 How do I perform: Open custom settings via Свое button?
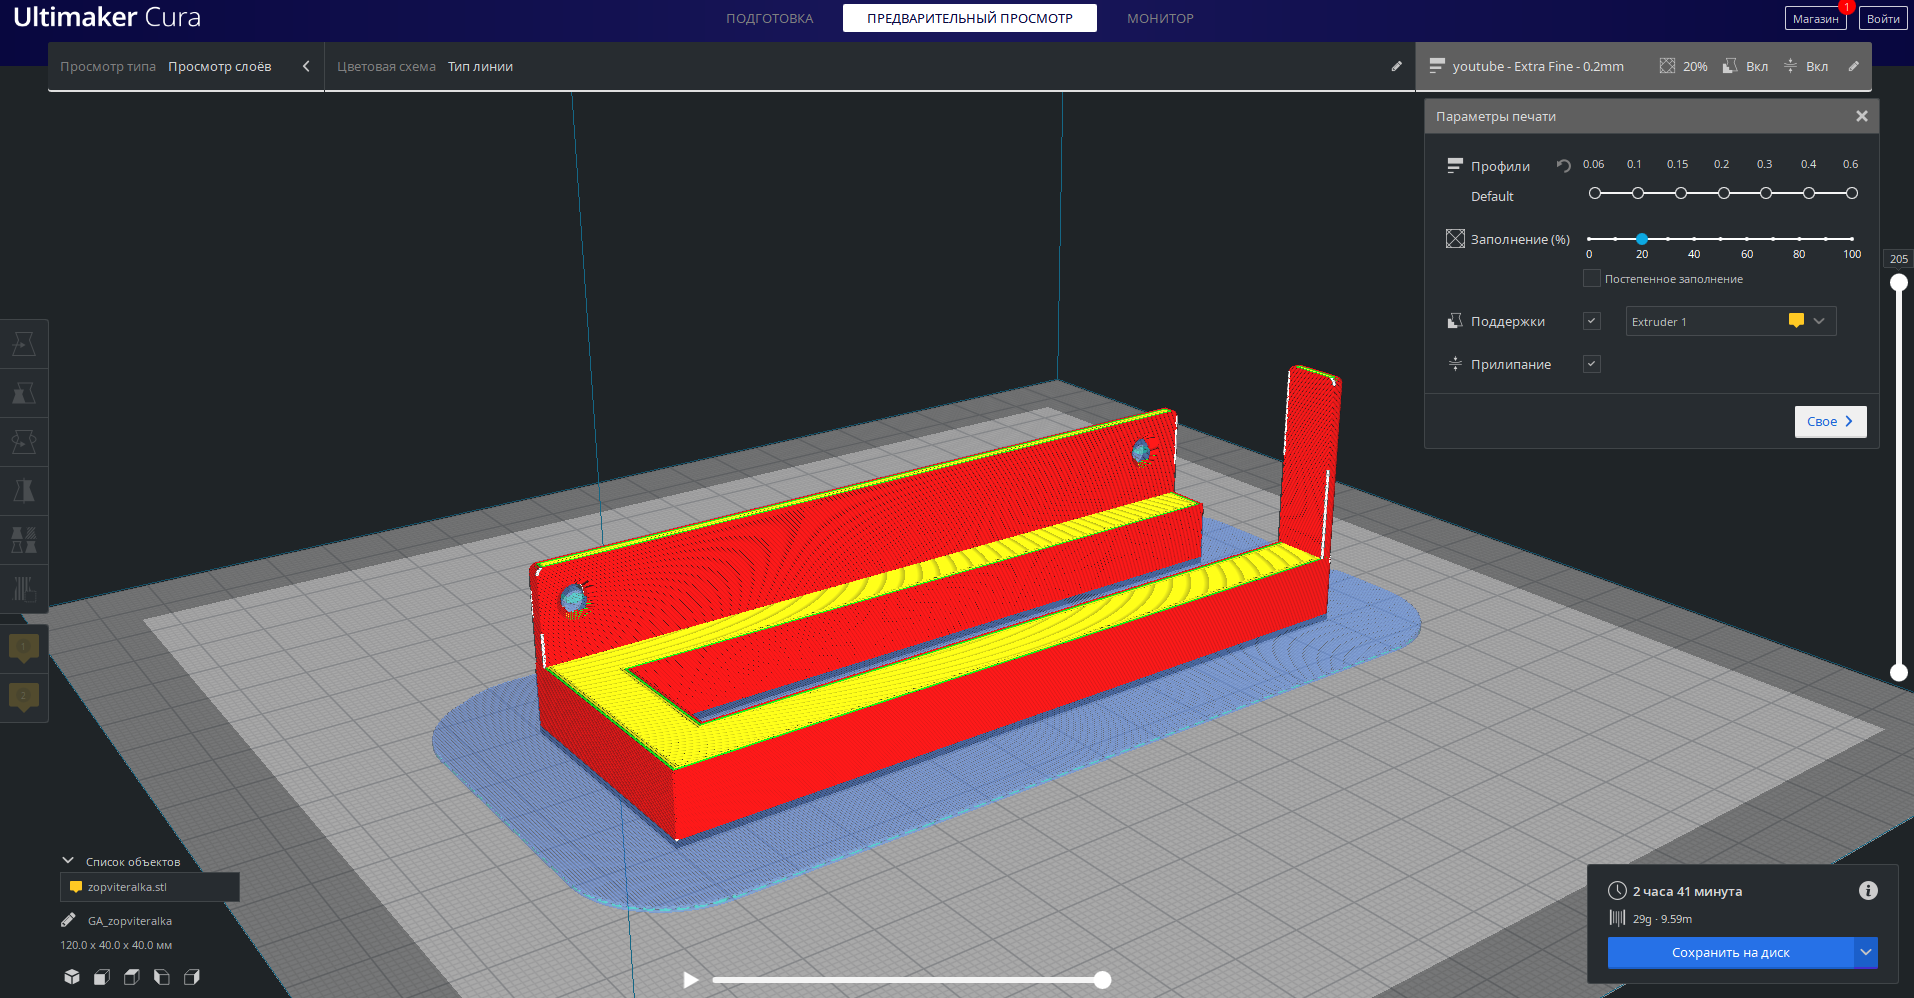click(x=1830, y=421)
